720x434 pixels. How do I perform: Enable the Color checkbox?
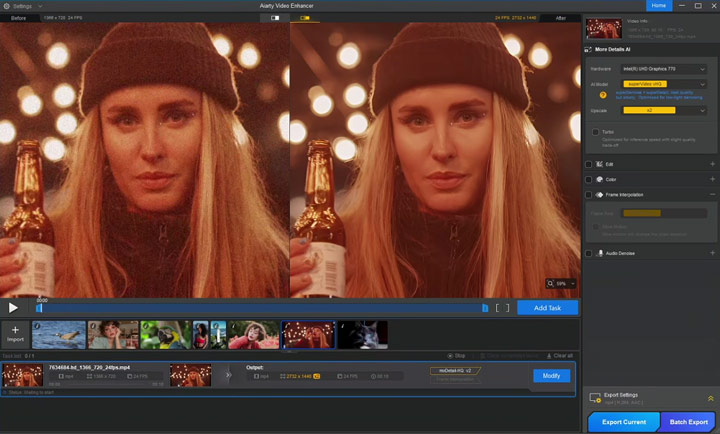point(589,180)
